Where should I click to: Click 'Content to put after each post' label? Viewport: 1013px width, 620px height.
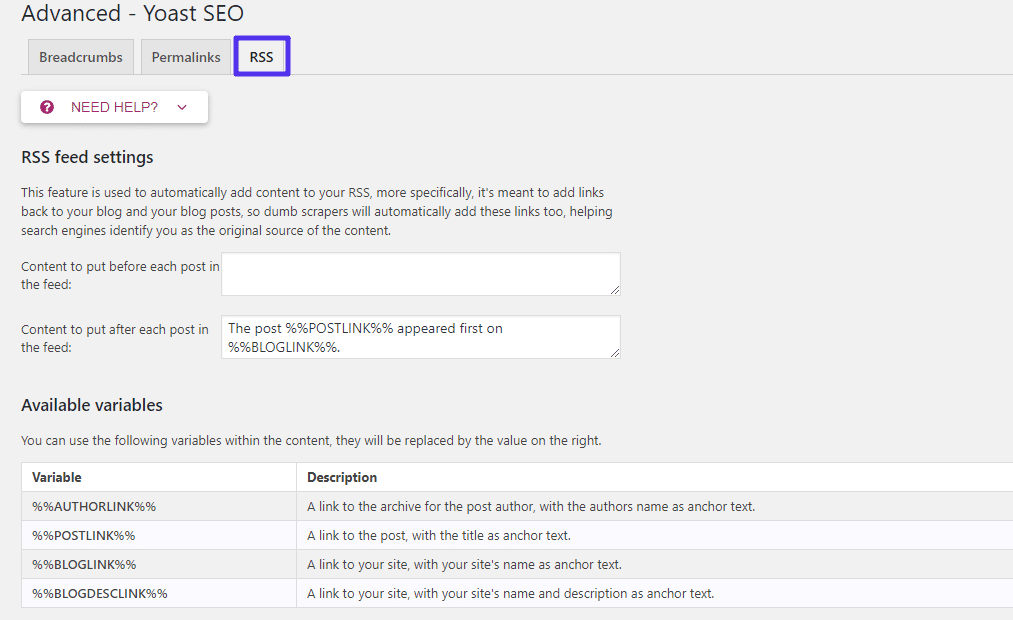click(x=115, y=338)
